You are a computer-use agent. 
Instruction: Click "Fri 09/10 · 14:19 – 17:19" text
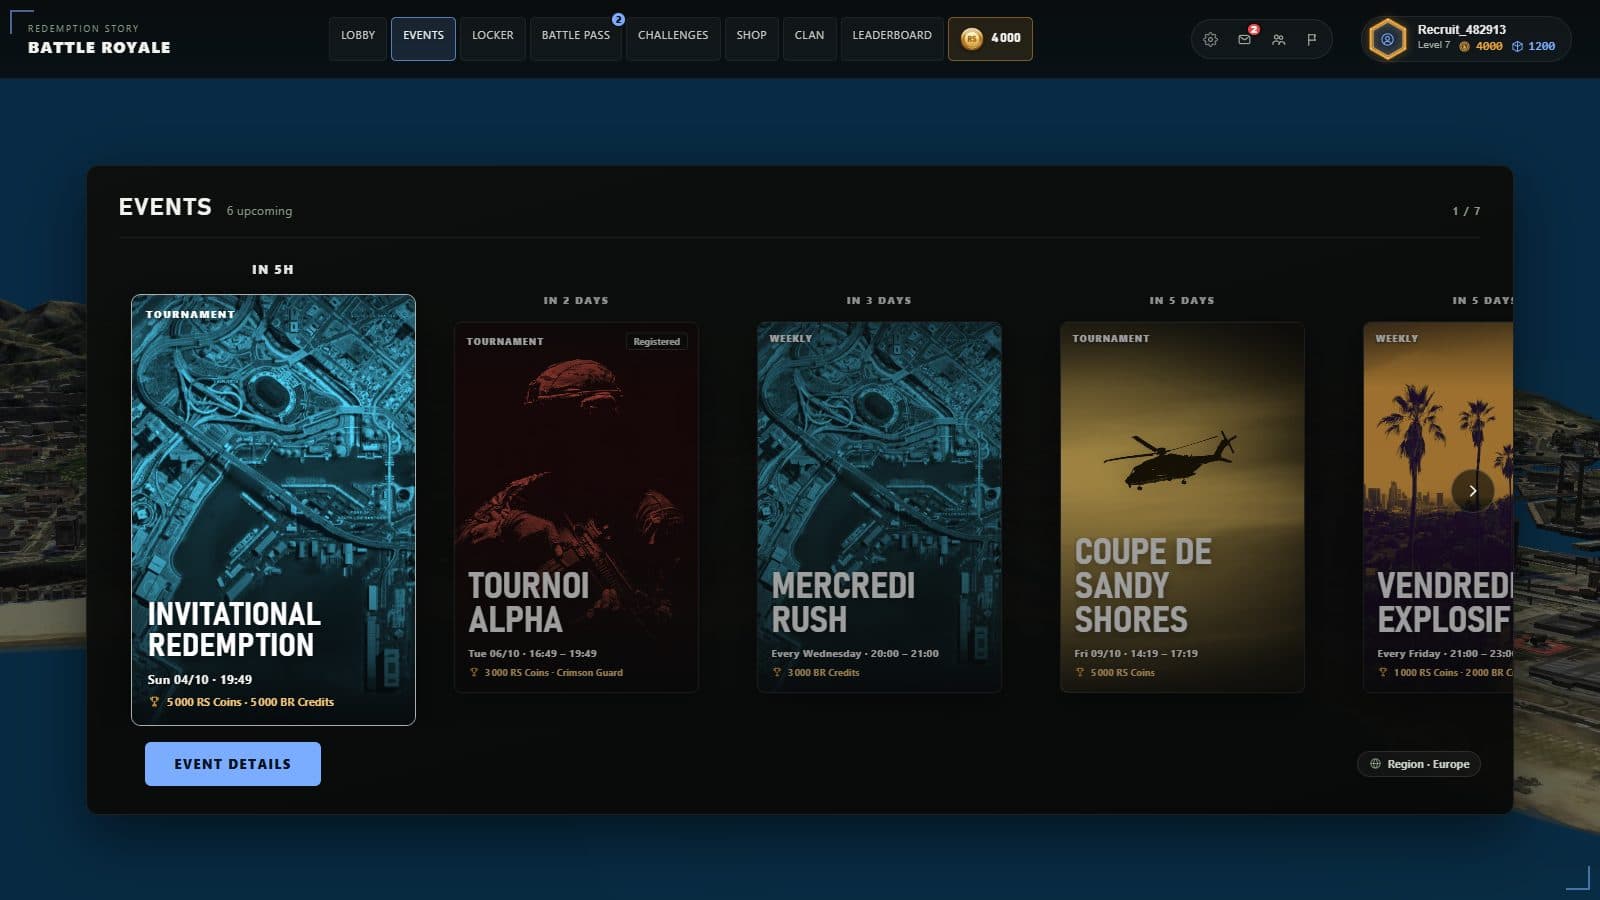click(x=1136, y=654)
